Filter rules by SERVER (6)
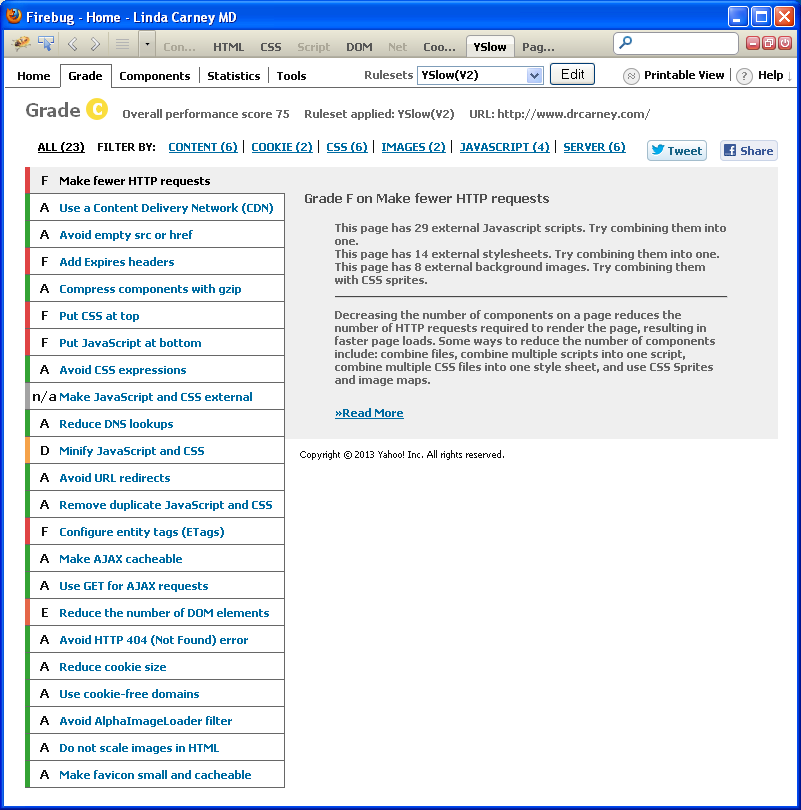This screenshot has width=801, height=810. point(594,147)
